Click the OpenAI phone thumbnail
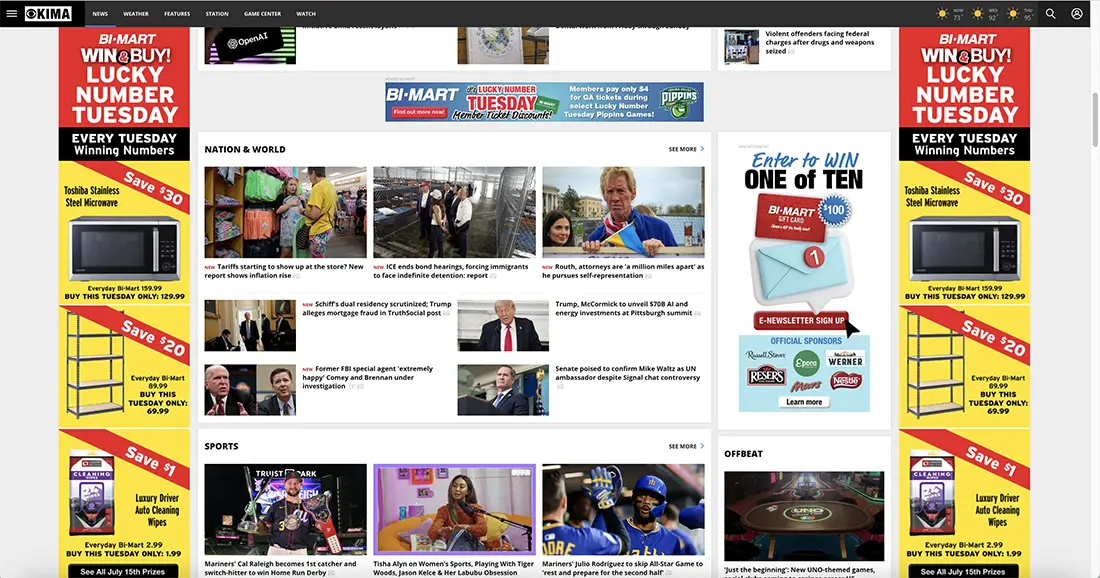Image resolution: width=1100 pixels, height=578 pixels. click(250, 46)
